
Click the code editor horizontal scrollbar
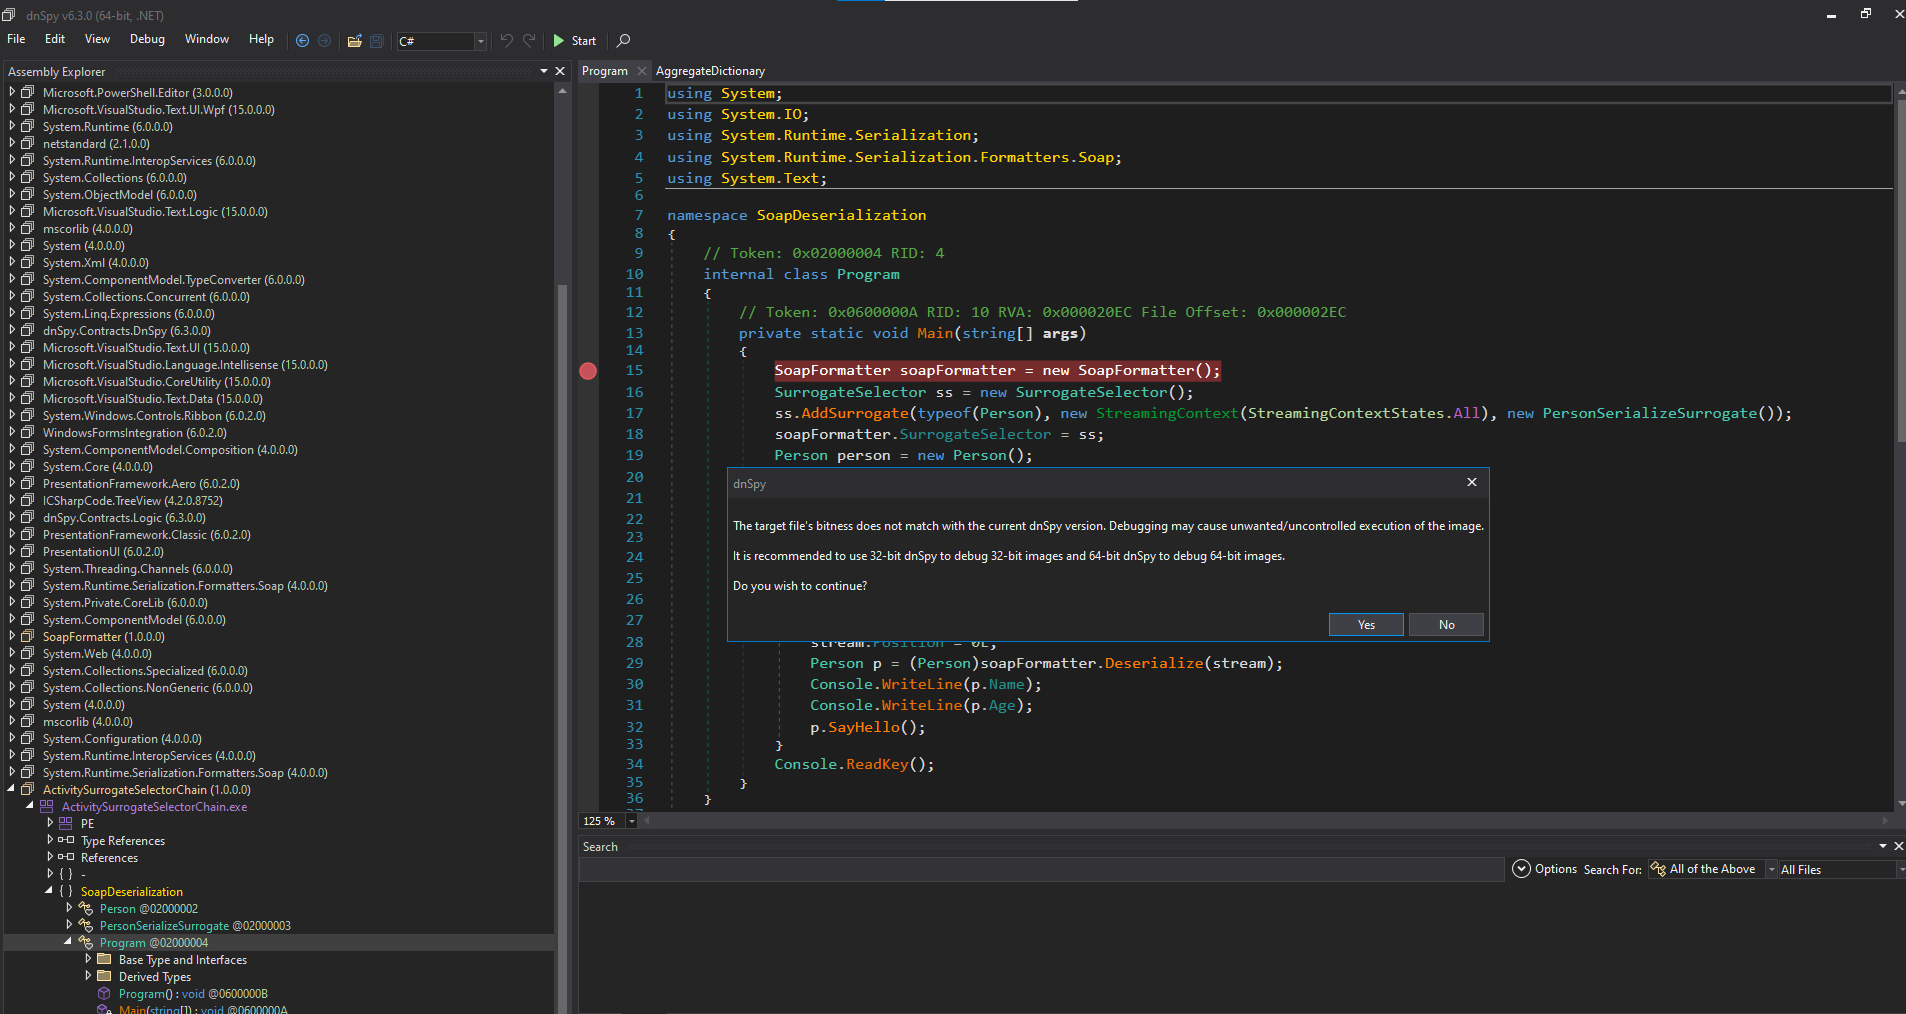(1267, 821)
